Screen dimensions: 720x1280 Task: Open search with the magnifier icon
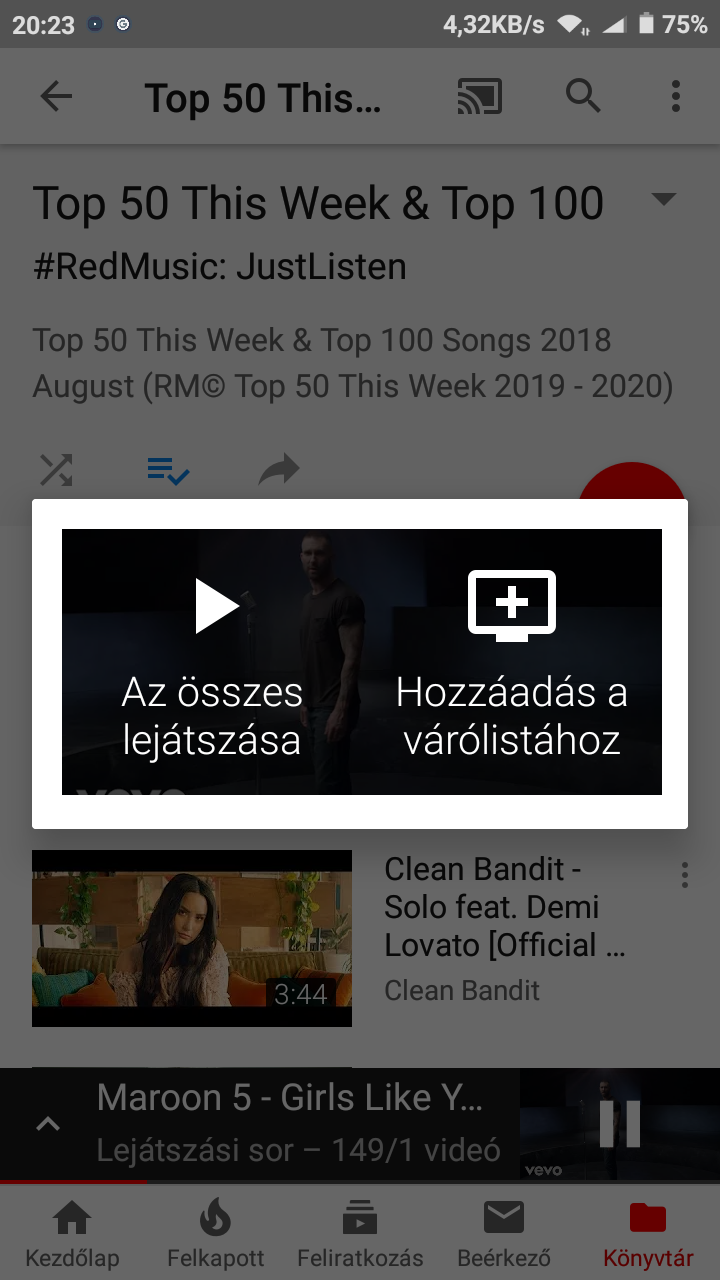pos(583,96)
